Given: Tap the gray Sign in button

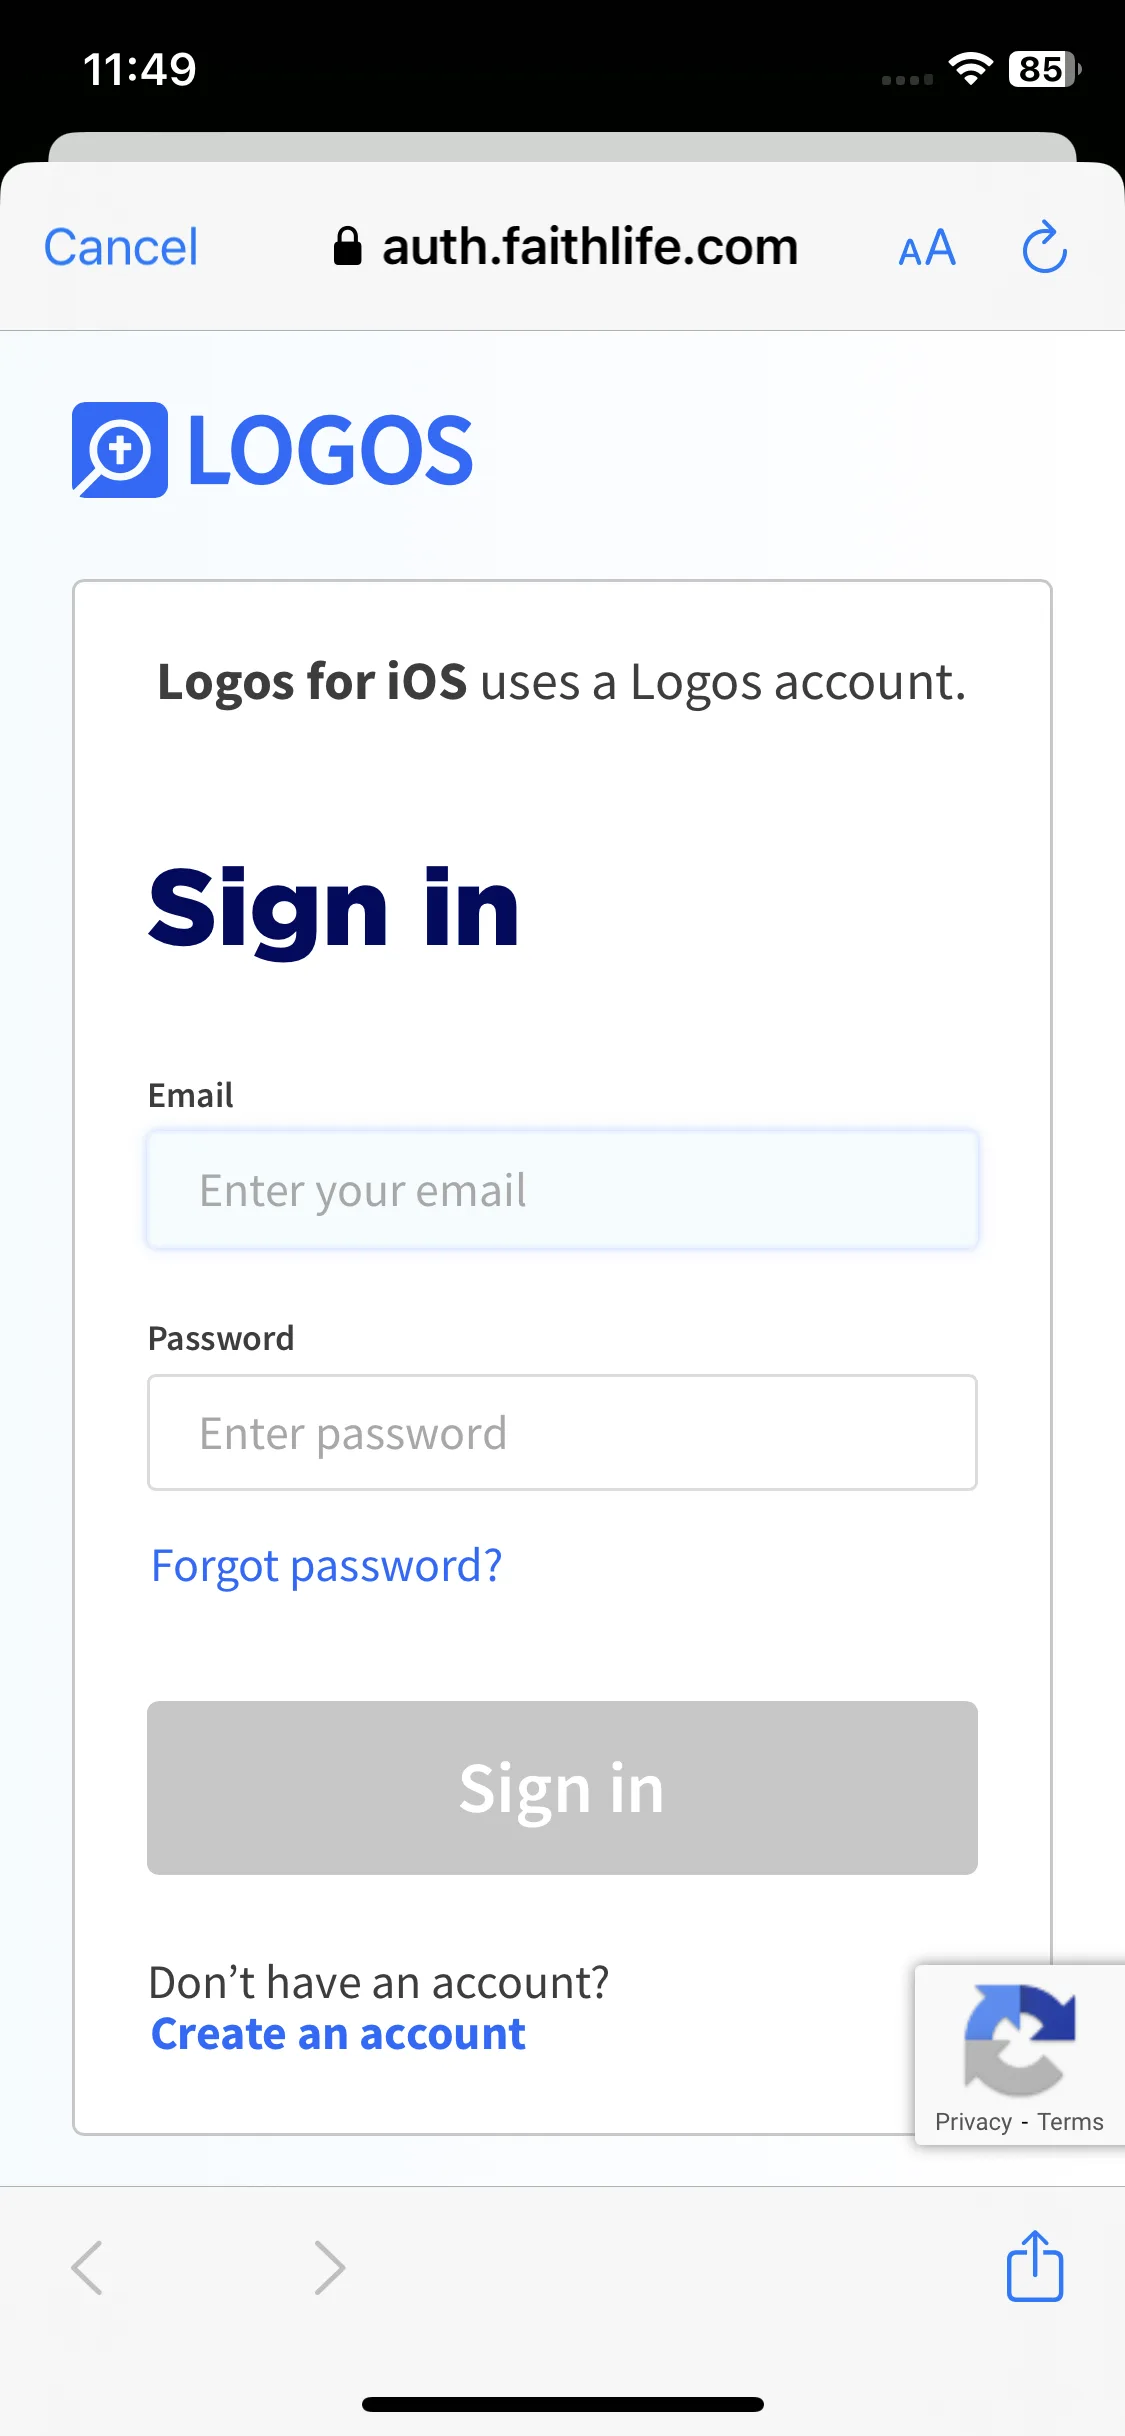Looking at the screenshot, I should [x=562, y=1788].
